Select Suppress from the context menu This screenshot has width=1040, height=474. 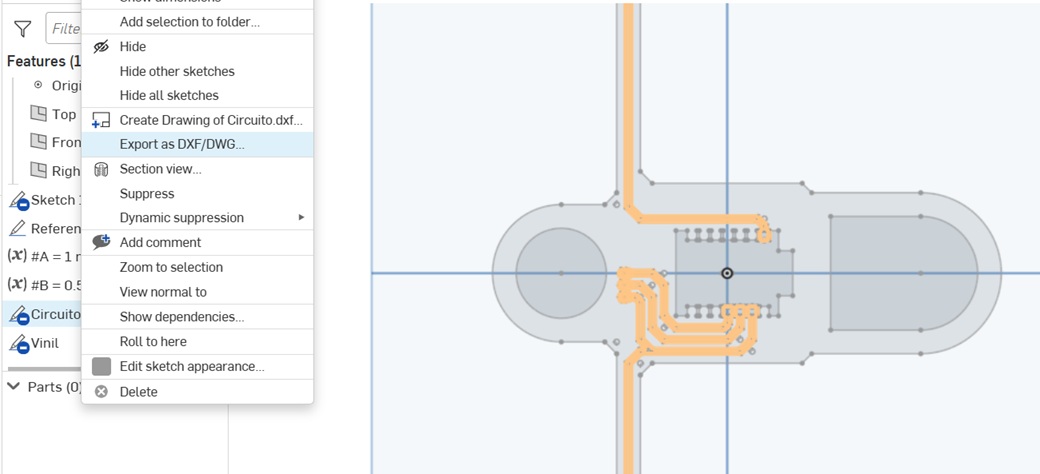(x=147, y=194)
